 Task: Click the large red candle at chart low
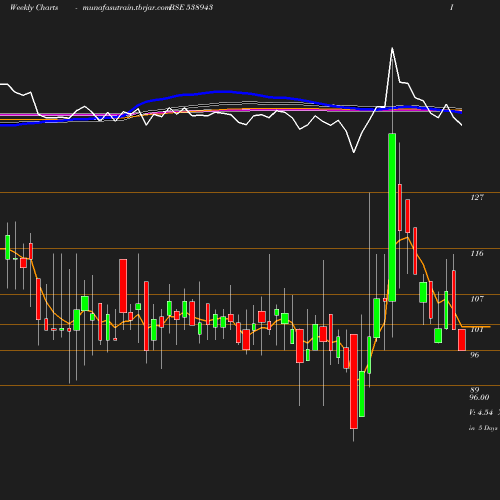354,381
